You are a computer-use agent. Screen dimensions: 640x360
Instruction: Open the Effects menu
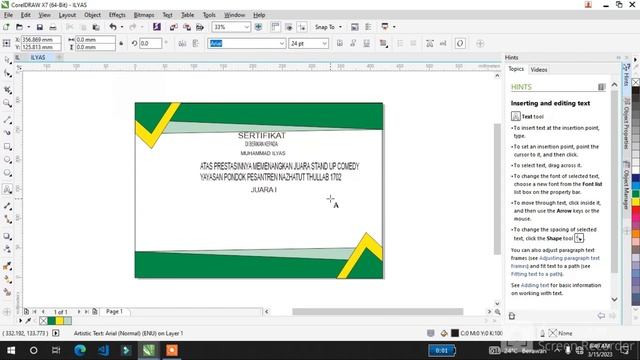[x=117, y=15]
